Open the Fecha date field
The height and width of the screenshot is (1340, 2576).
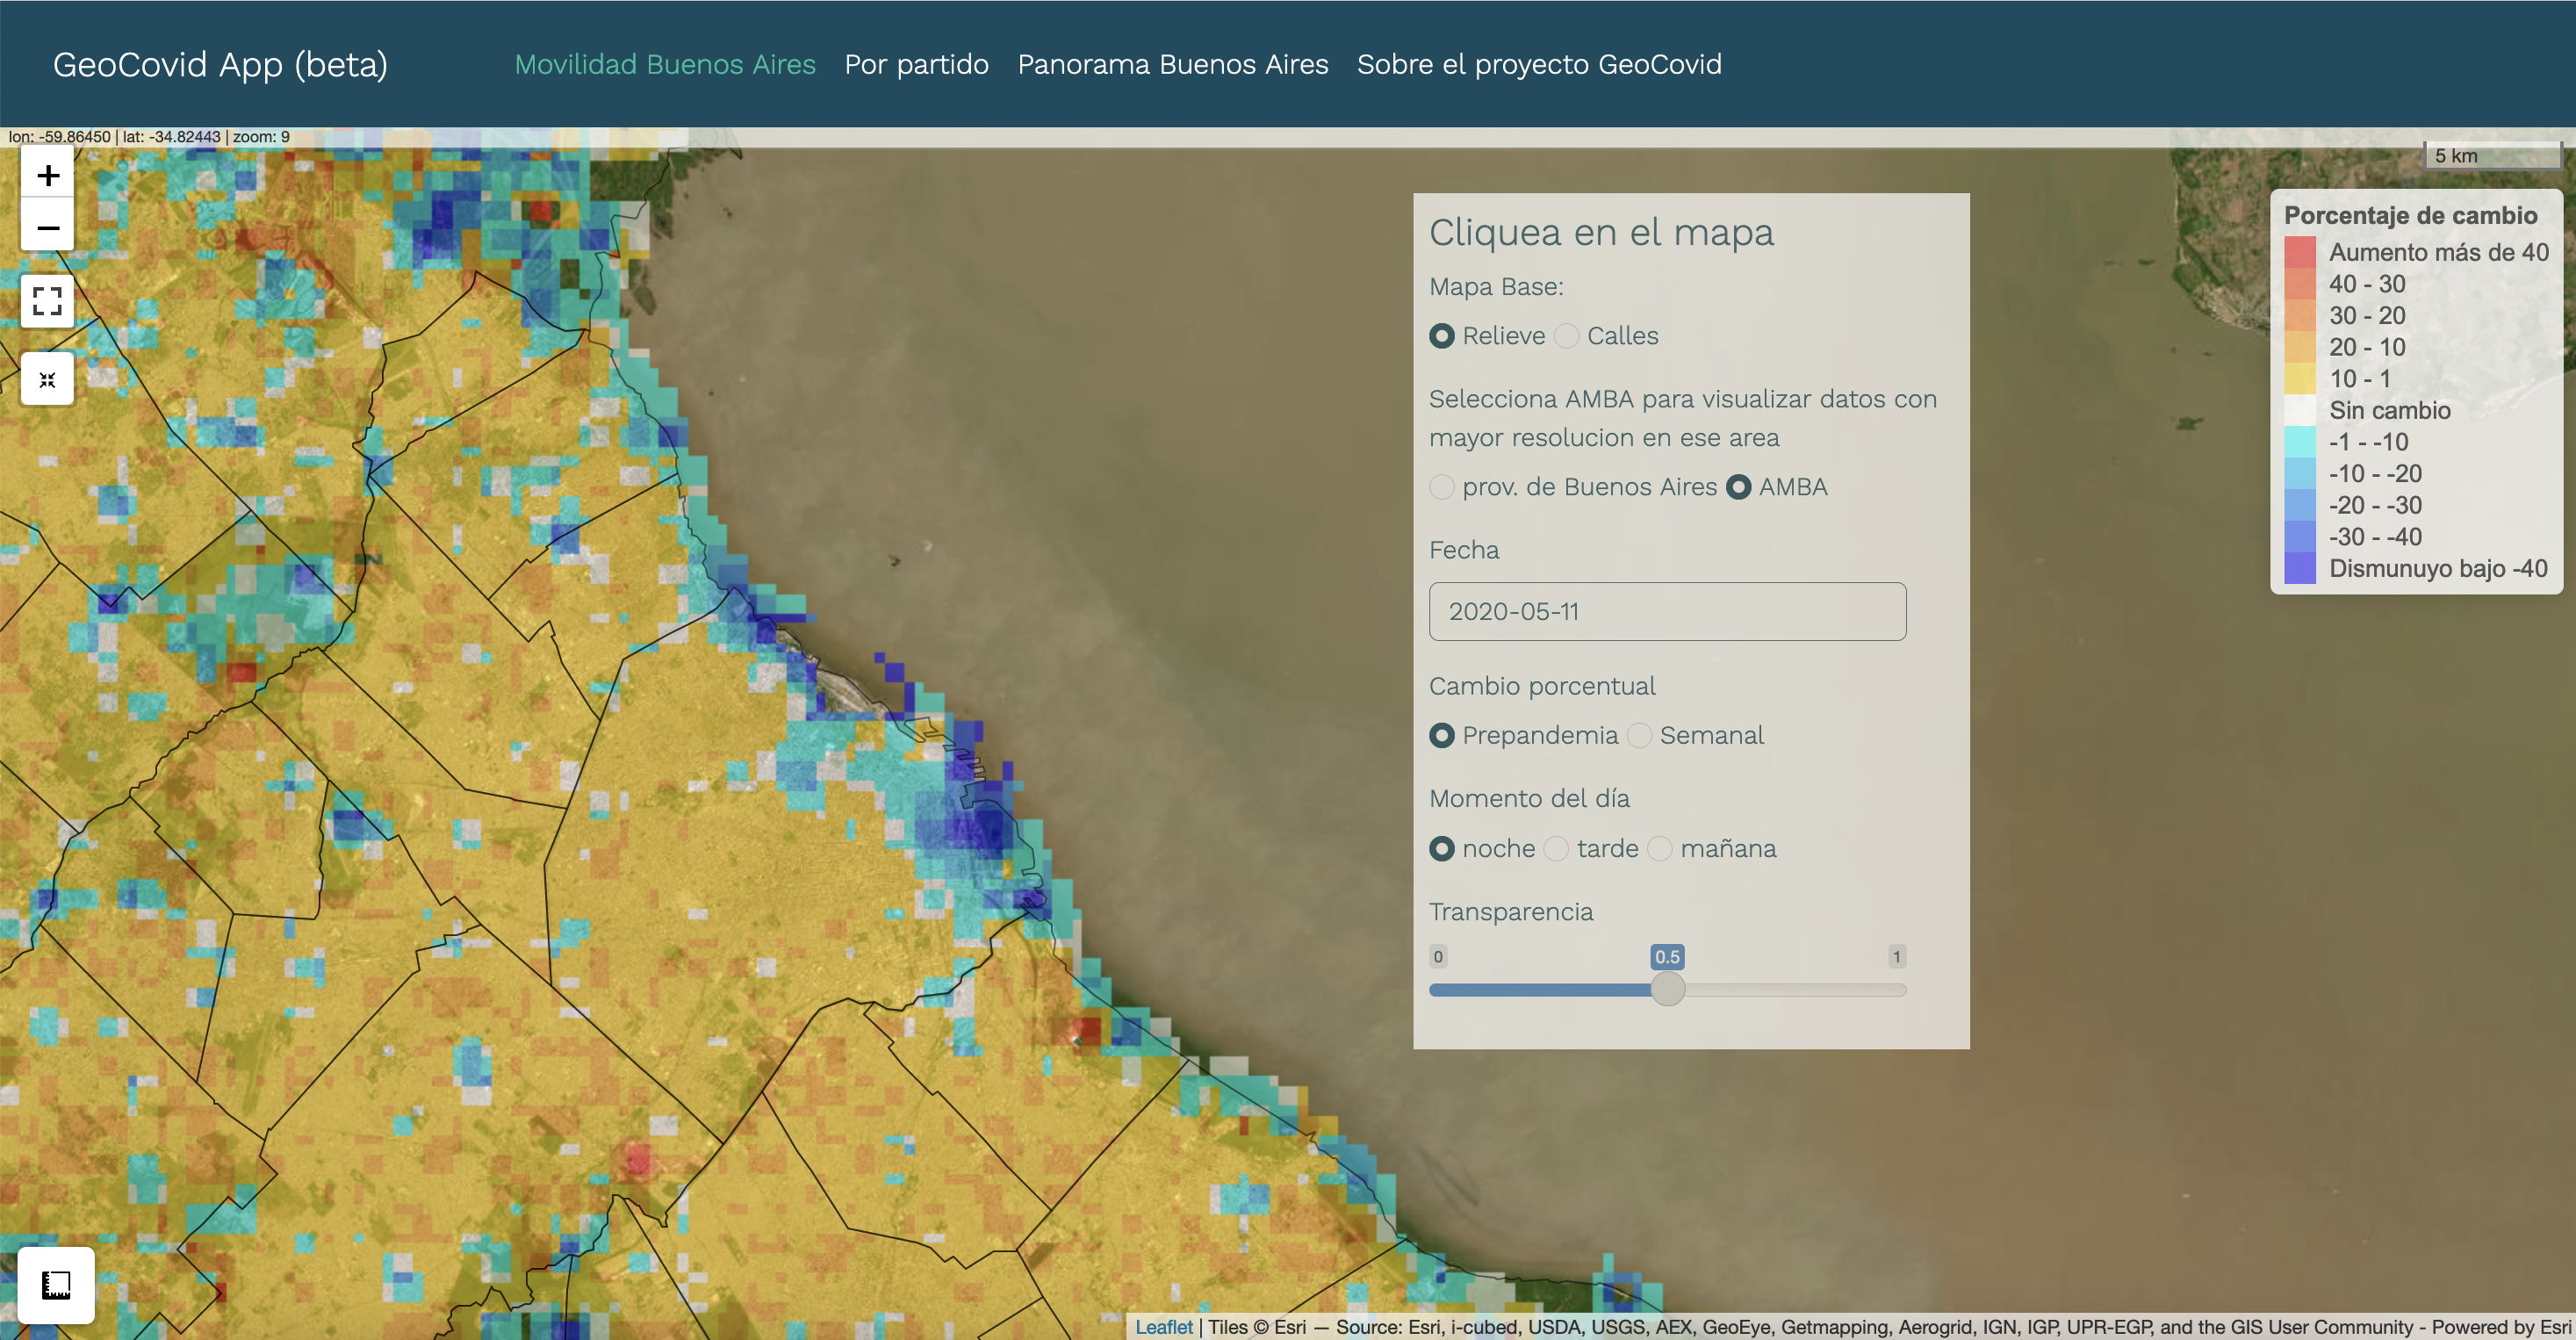[1667, 611]
